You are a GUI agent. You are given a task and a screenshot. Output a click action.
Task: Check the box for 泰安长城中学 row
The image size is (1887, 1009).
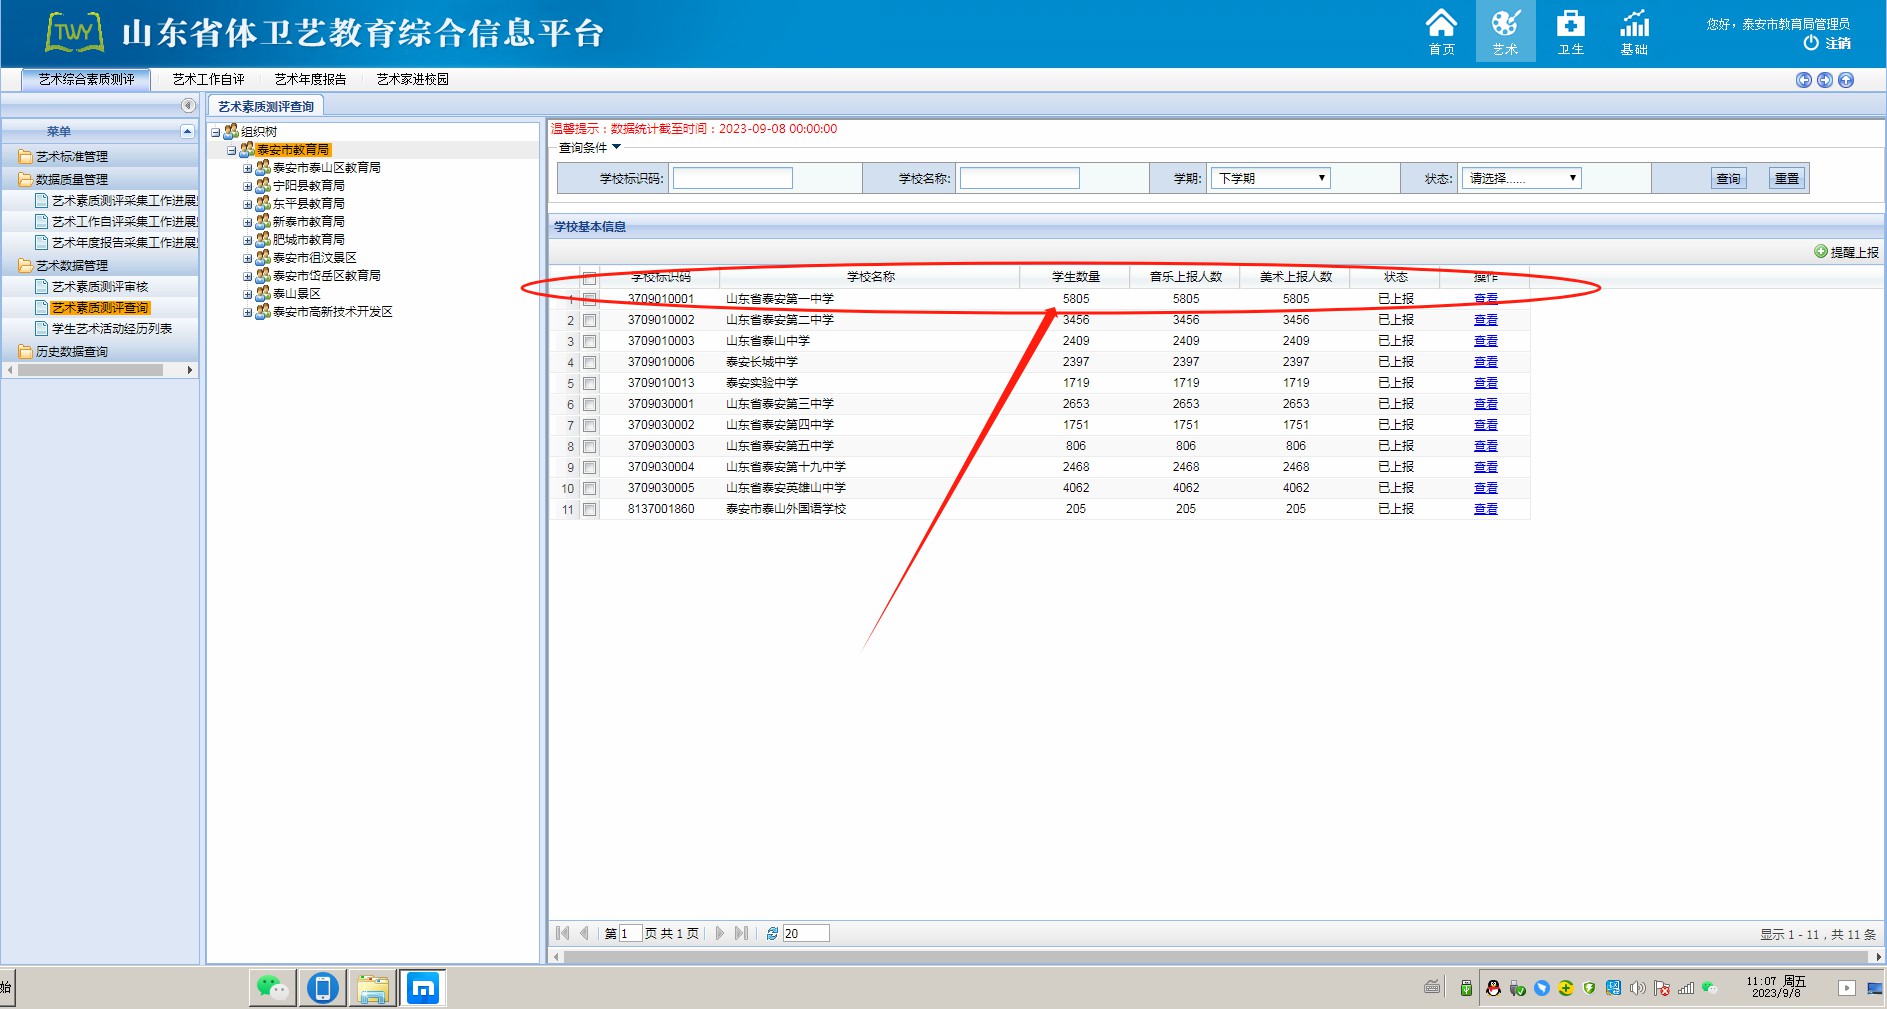pyautogui.click(x=590, y=362)
